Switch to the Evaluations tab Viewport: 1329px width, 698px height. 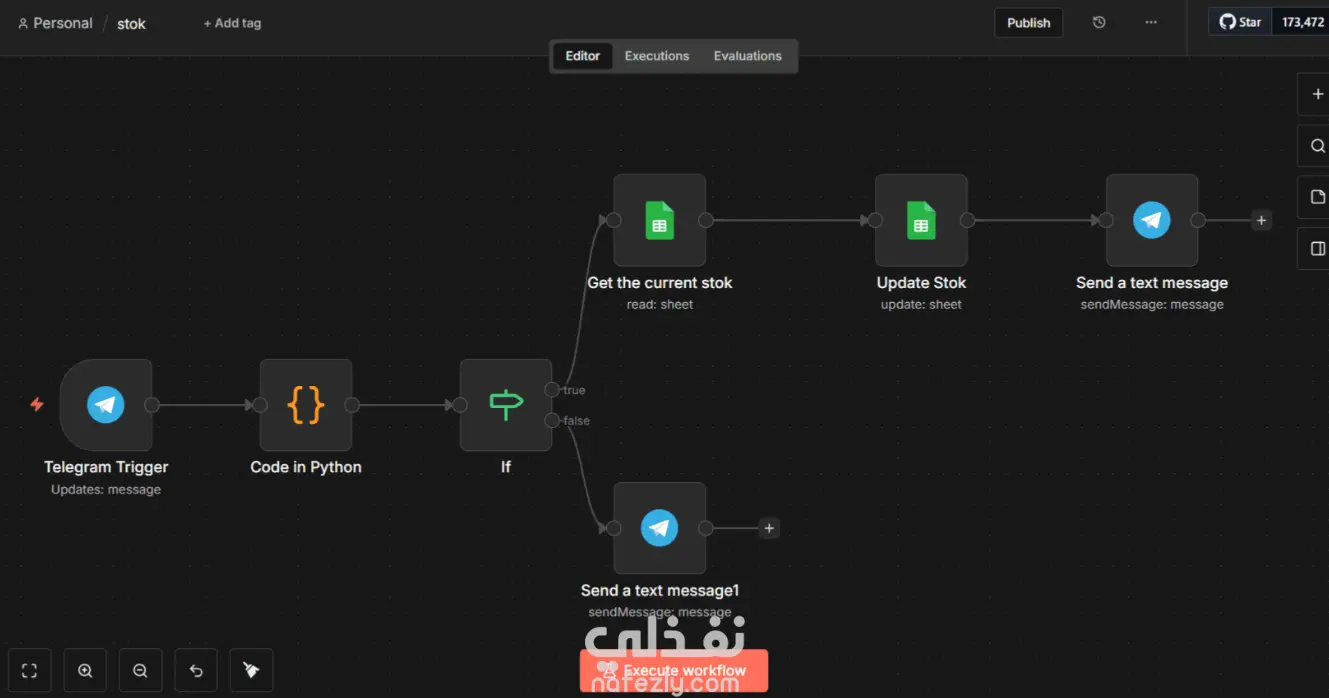(748, 56)
